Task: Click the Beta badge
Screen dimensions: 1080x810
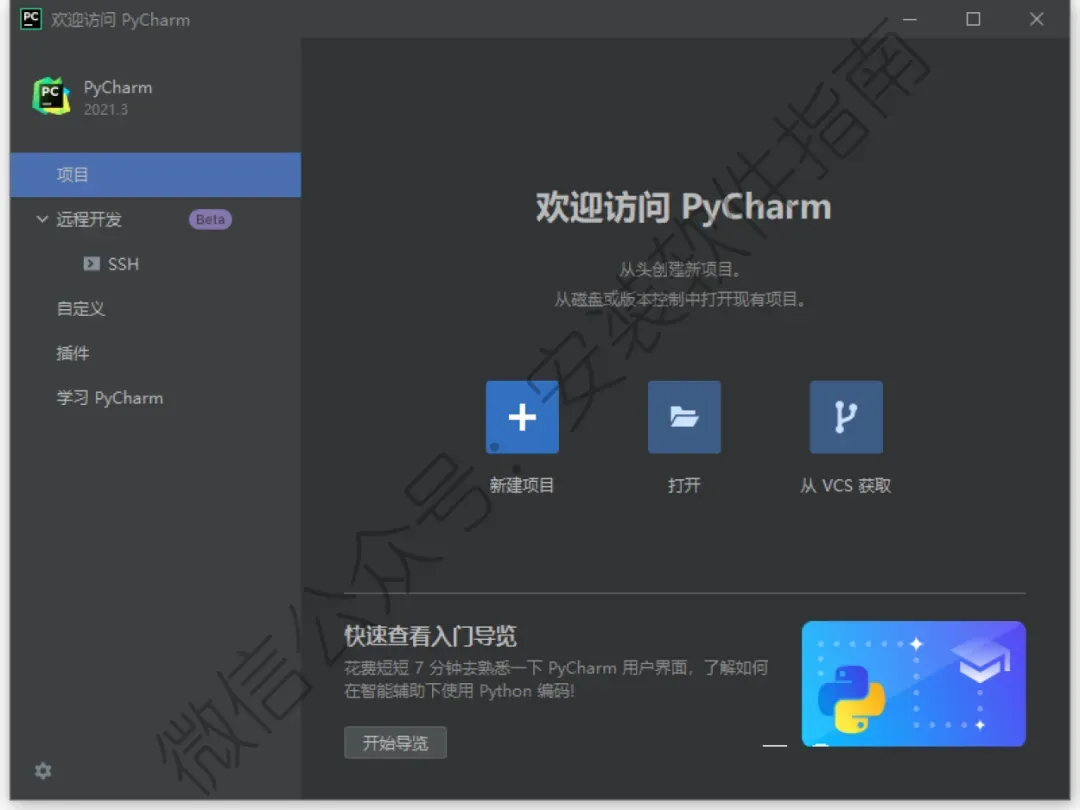Action: pos(210,219)
